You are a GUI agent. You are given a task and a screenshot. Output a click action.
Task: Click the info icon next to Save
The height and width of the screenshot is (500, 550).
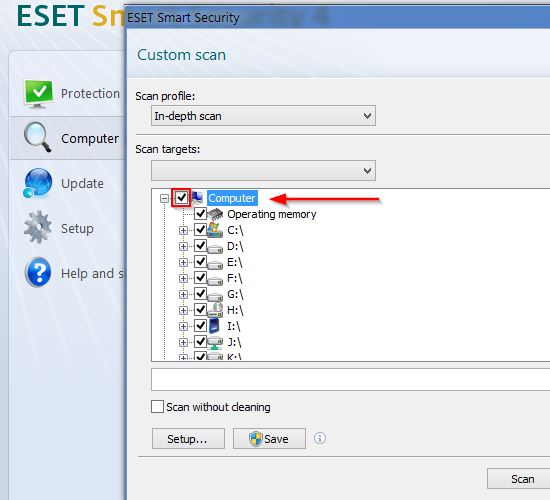coord(320,438)
